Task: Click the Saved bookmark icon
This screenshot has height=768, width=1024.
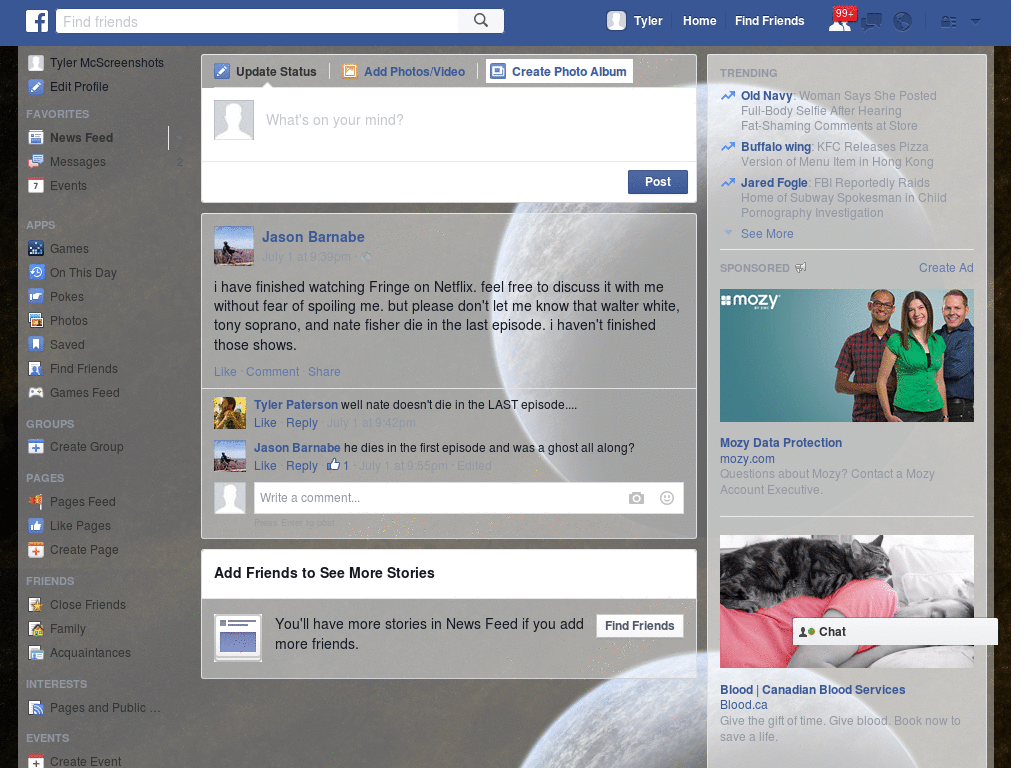Action: click(x=36, y=345)
